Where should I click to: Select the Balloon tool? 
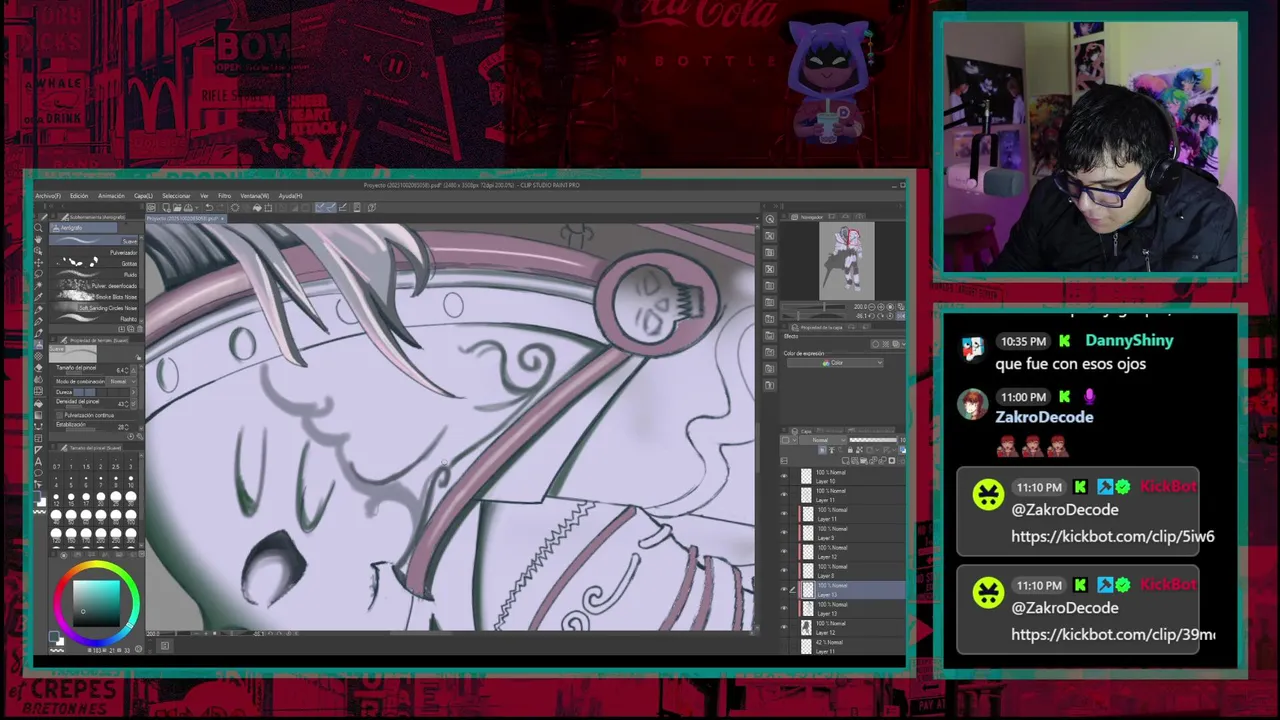coord(38,472)
